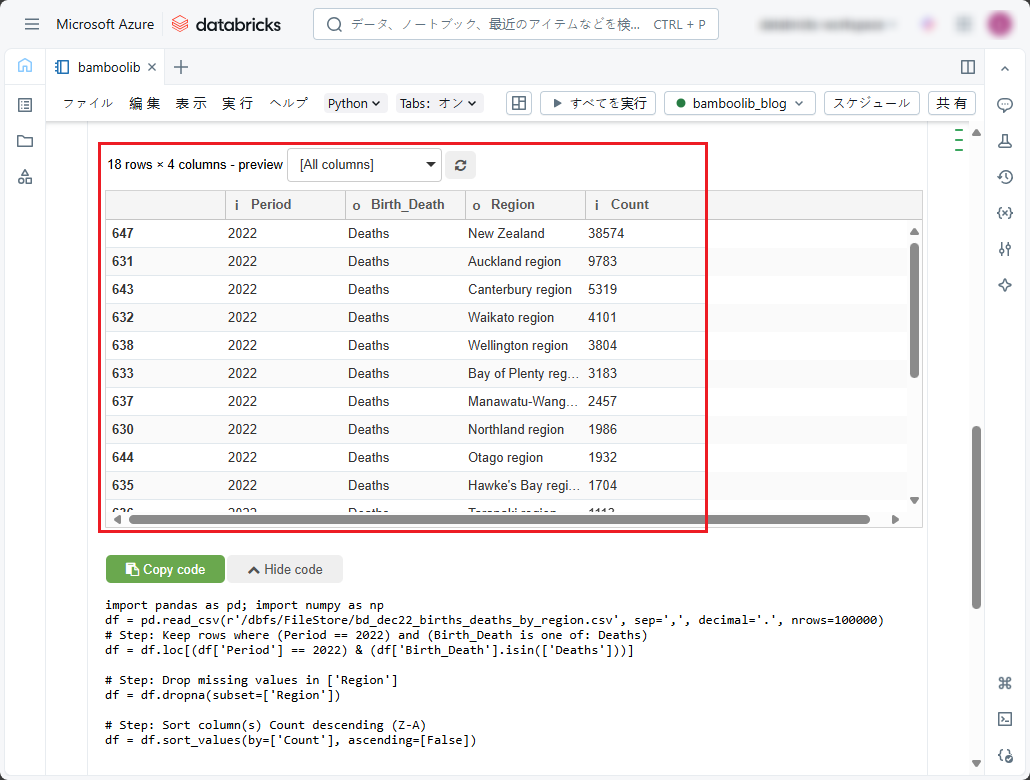The height and width of the screenshot is (780, 1030).
Task: Click the table's horizontal scrollbar
Action: pos(498,519)
